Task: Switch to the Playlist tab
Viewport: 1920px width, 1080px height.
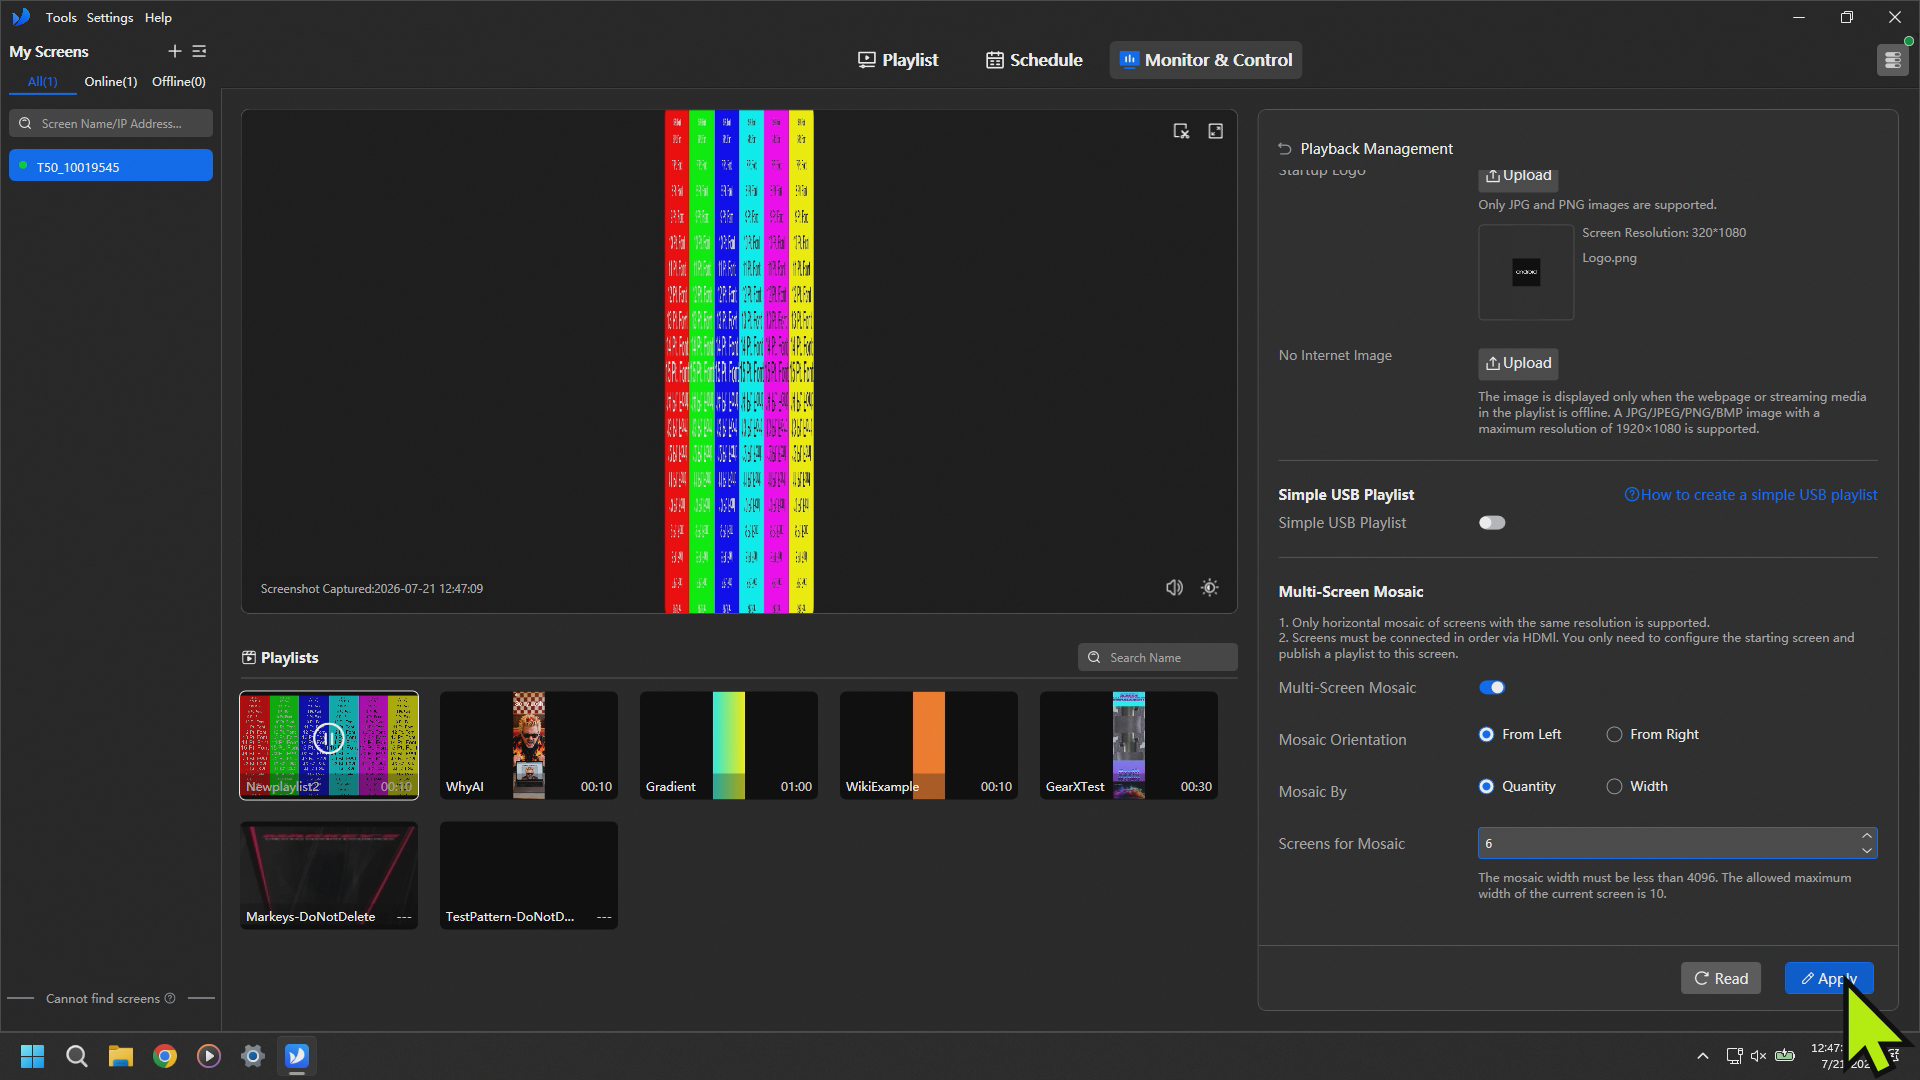Action: [898, 60]
